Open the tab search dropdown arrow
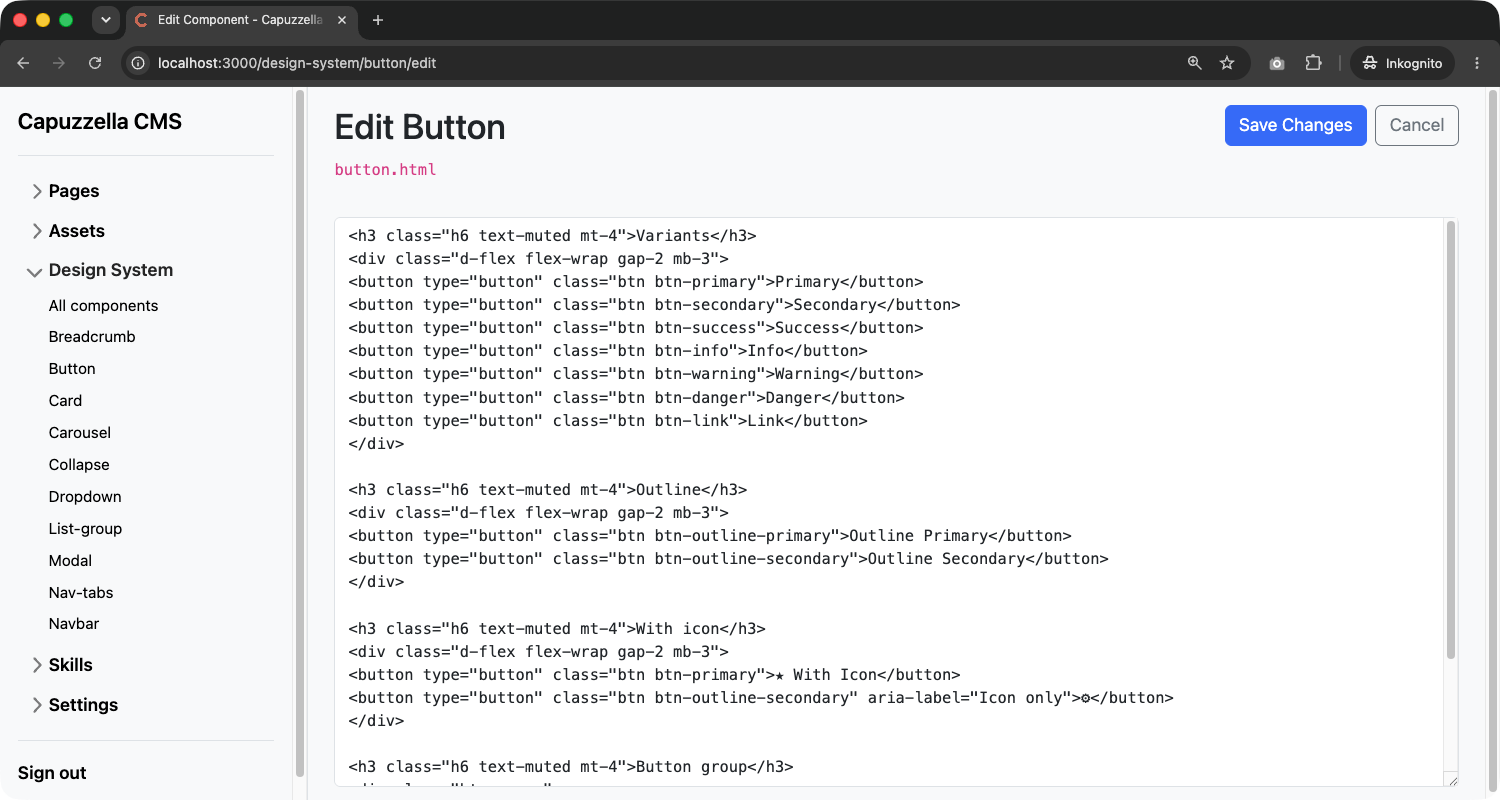Viewport: 1500px width, 800px height. pos(105,20)
